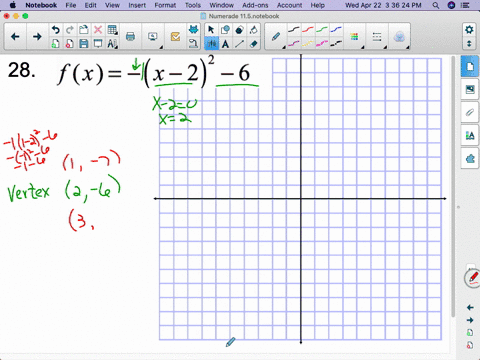Toggle the highlighted Pens tool button
The height and width of the screenshot is (360, 480).
pos(211,44)
